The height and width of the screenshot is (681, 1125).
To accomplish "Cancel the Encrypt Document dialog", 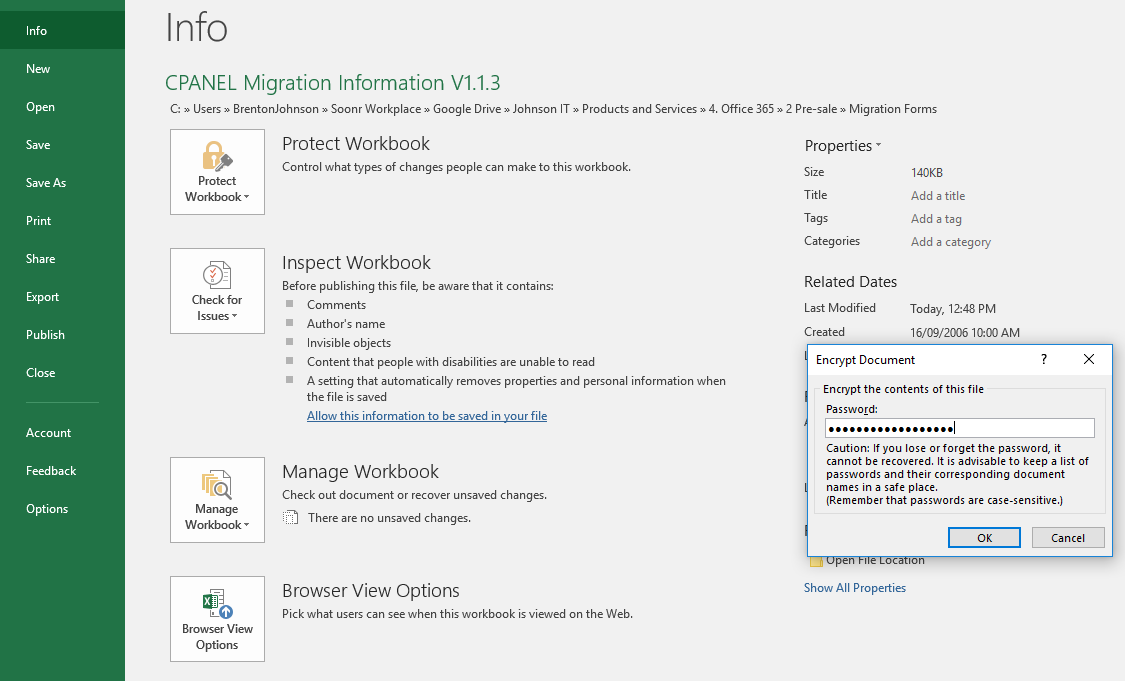I will coord(1068,538).
